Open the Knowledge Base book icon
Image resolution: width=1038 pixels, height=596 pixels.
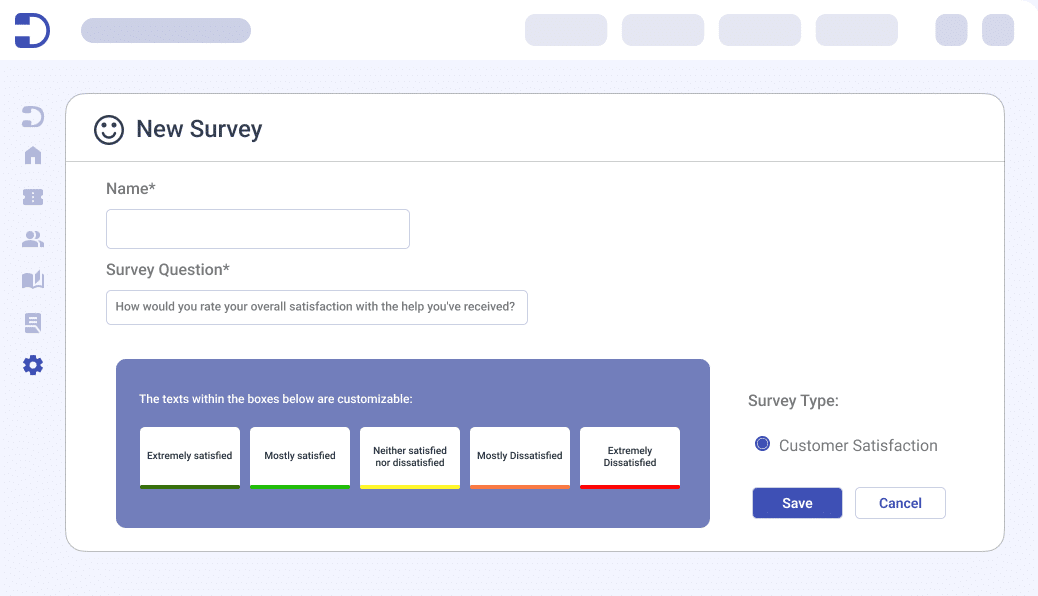pyautogui.click(x=33, y=280)
